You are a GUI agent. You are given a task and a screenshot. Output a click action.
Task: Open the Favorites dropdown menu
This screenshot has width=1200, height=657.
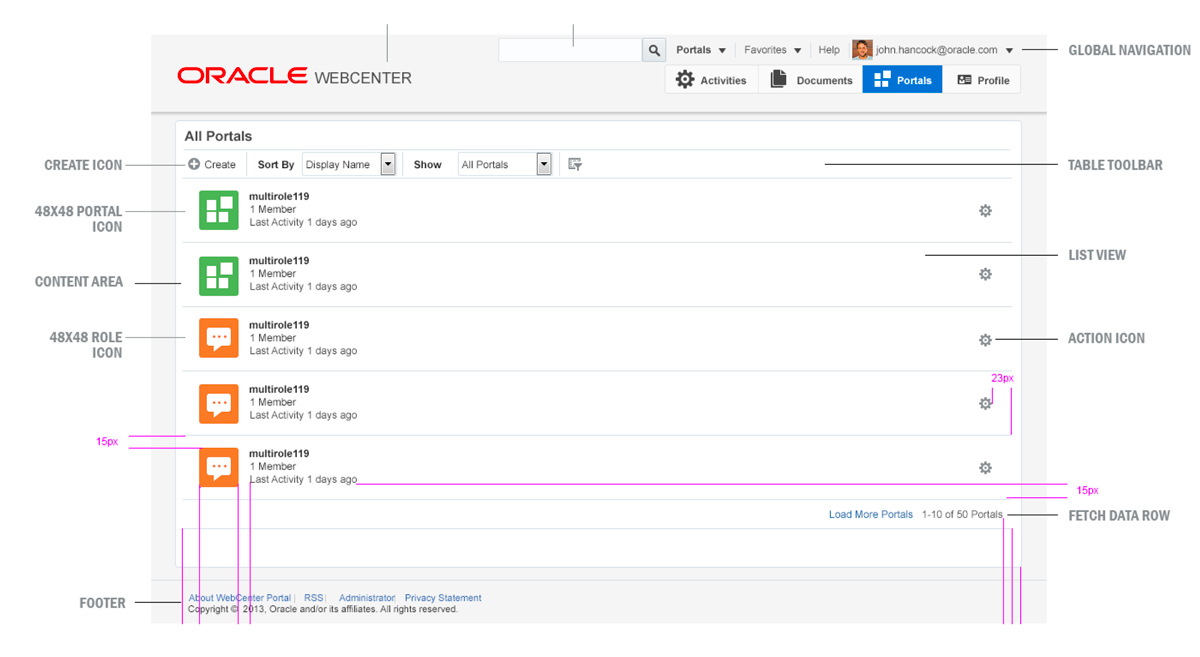[772, 50]
